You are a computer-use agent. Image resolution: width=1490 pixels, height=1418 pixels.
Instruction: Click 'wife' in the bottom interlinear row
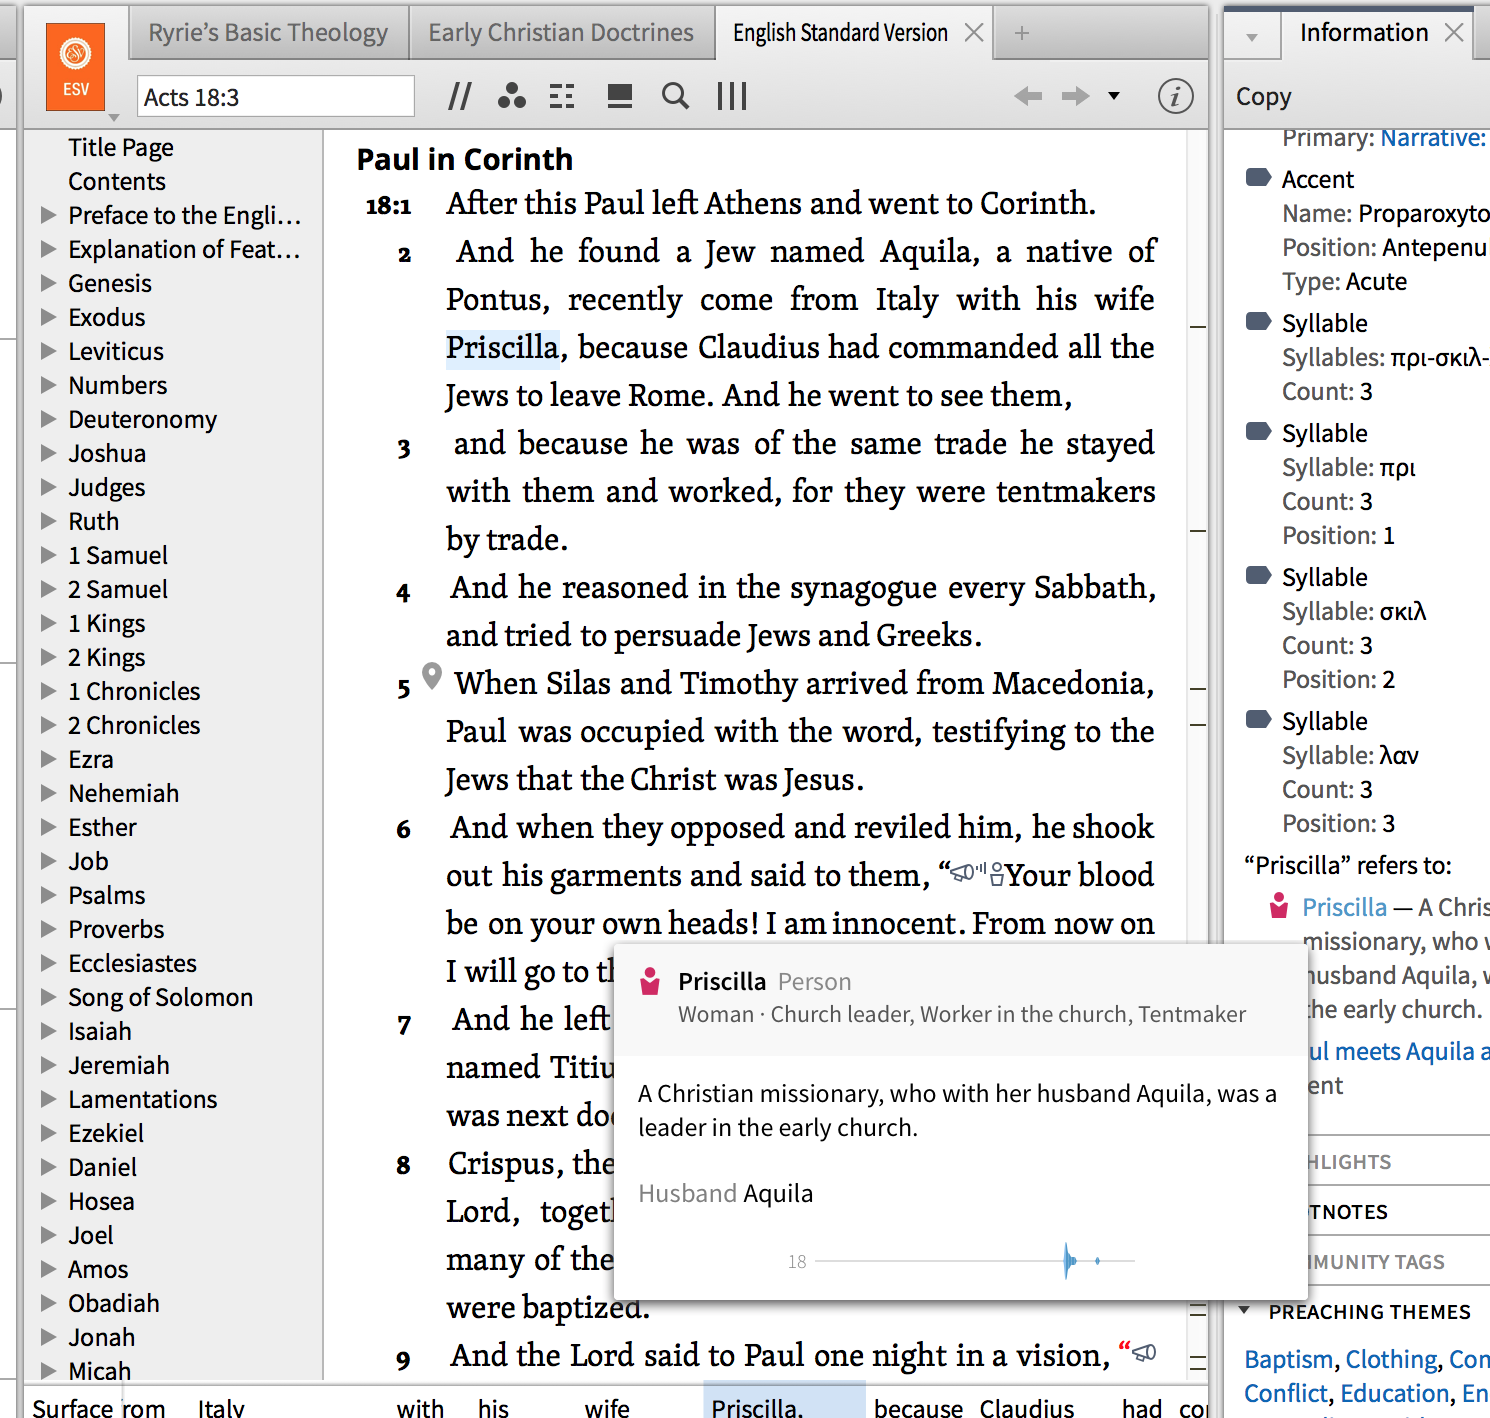607,1407
